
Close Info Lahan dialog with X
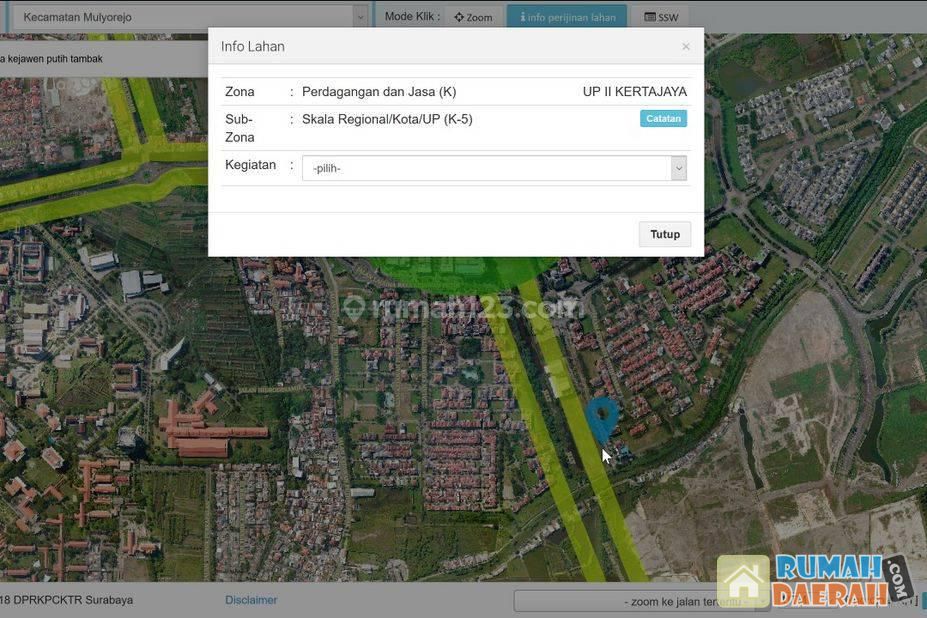tap(685, 46)
